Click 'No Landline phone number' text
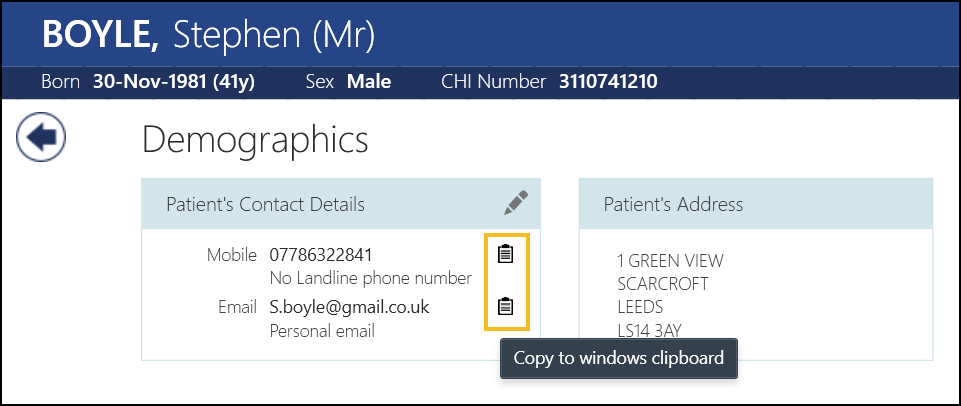The width and height of the screenshot is (961, 406). [x=370, y=278]
